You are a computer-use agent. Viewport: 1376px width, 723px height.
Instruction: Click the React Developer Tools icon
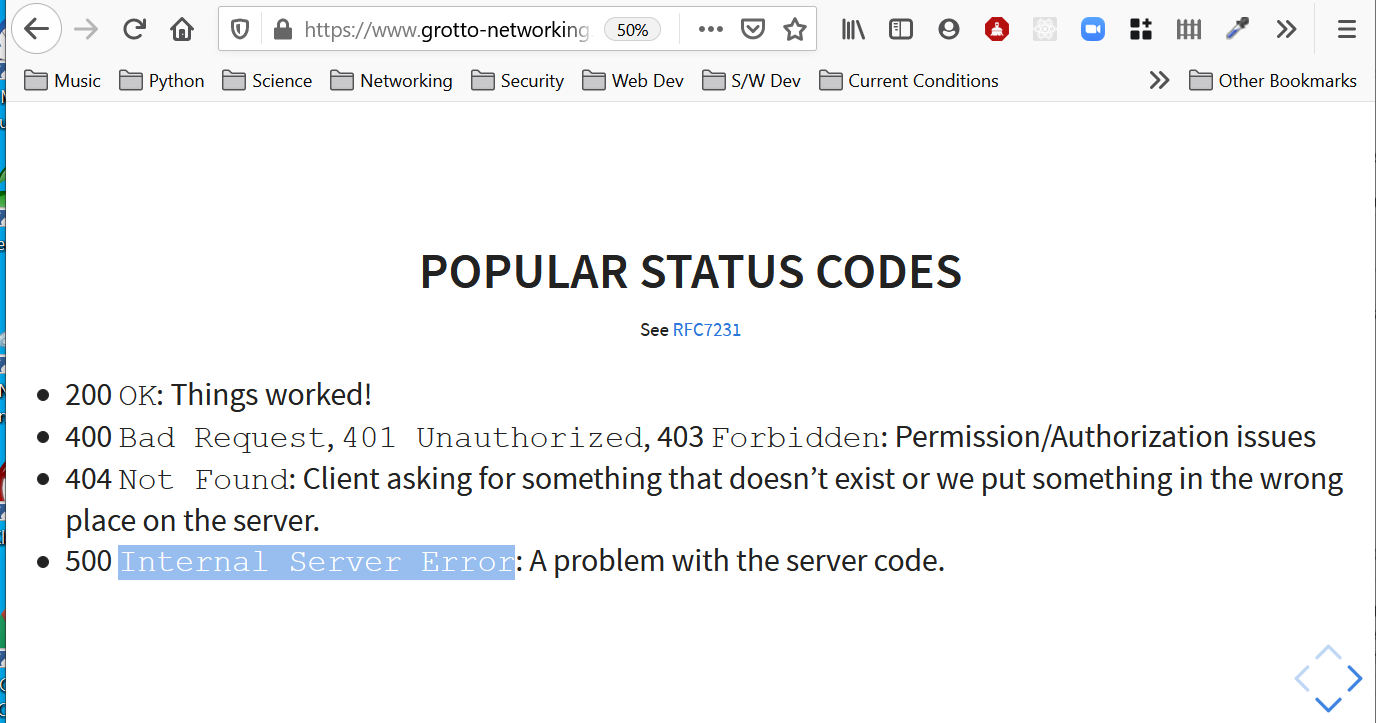point(1045,30)
